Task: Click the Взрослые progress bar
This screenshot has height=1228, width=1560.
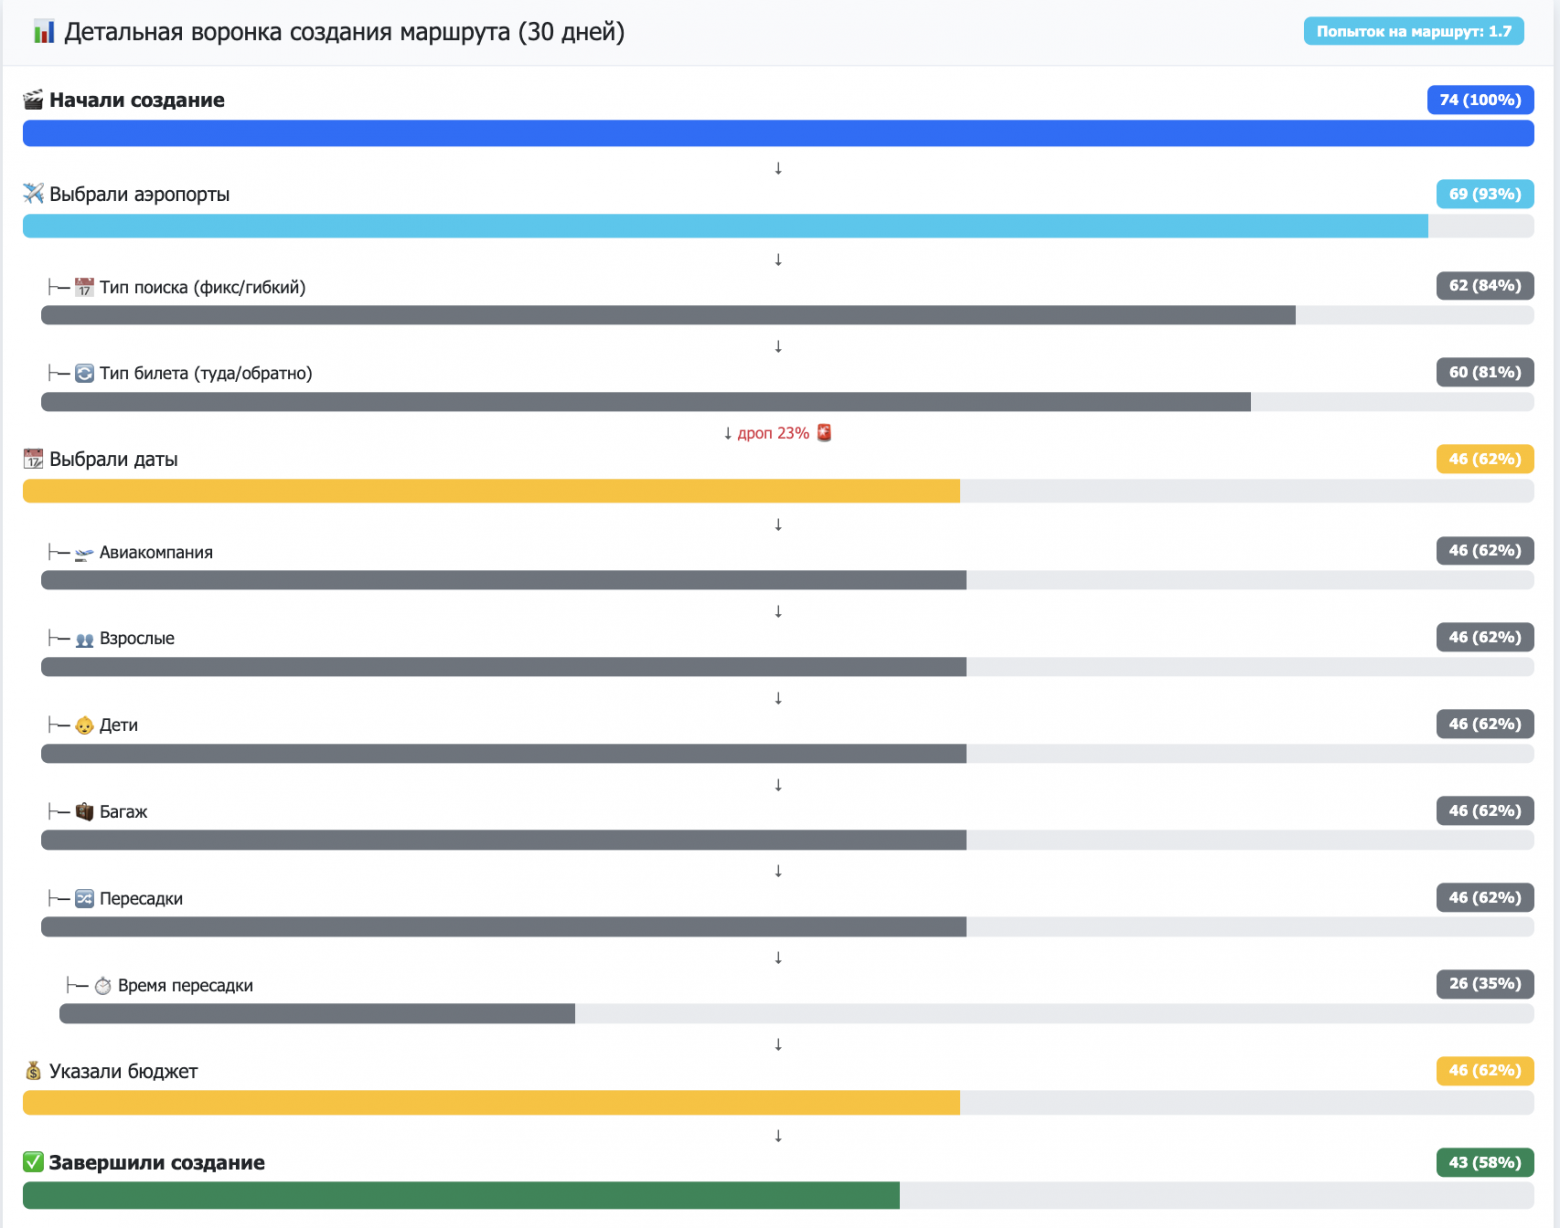Action: (787, 667)
